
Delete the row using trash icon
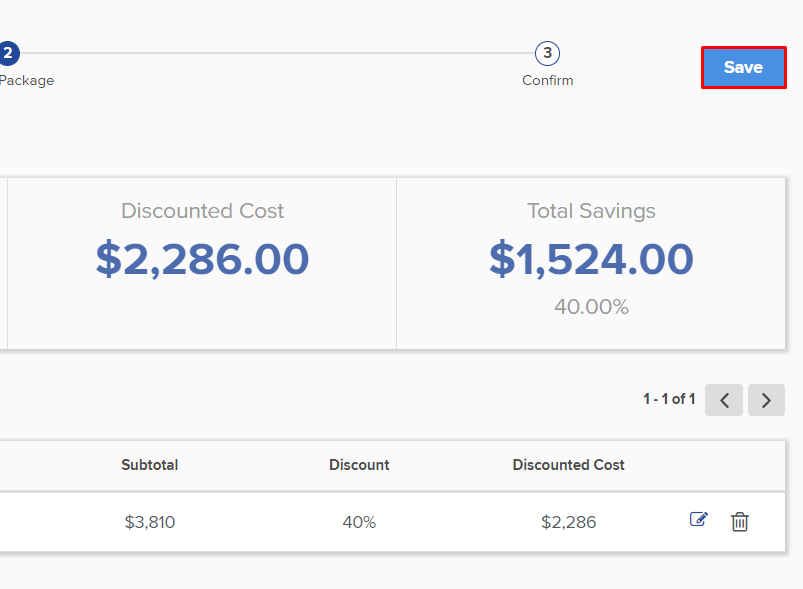pos(739,521)
